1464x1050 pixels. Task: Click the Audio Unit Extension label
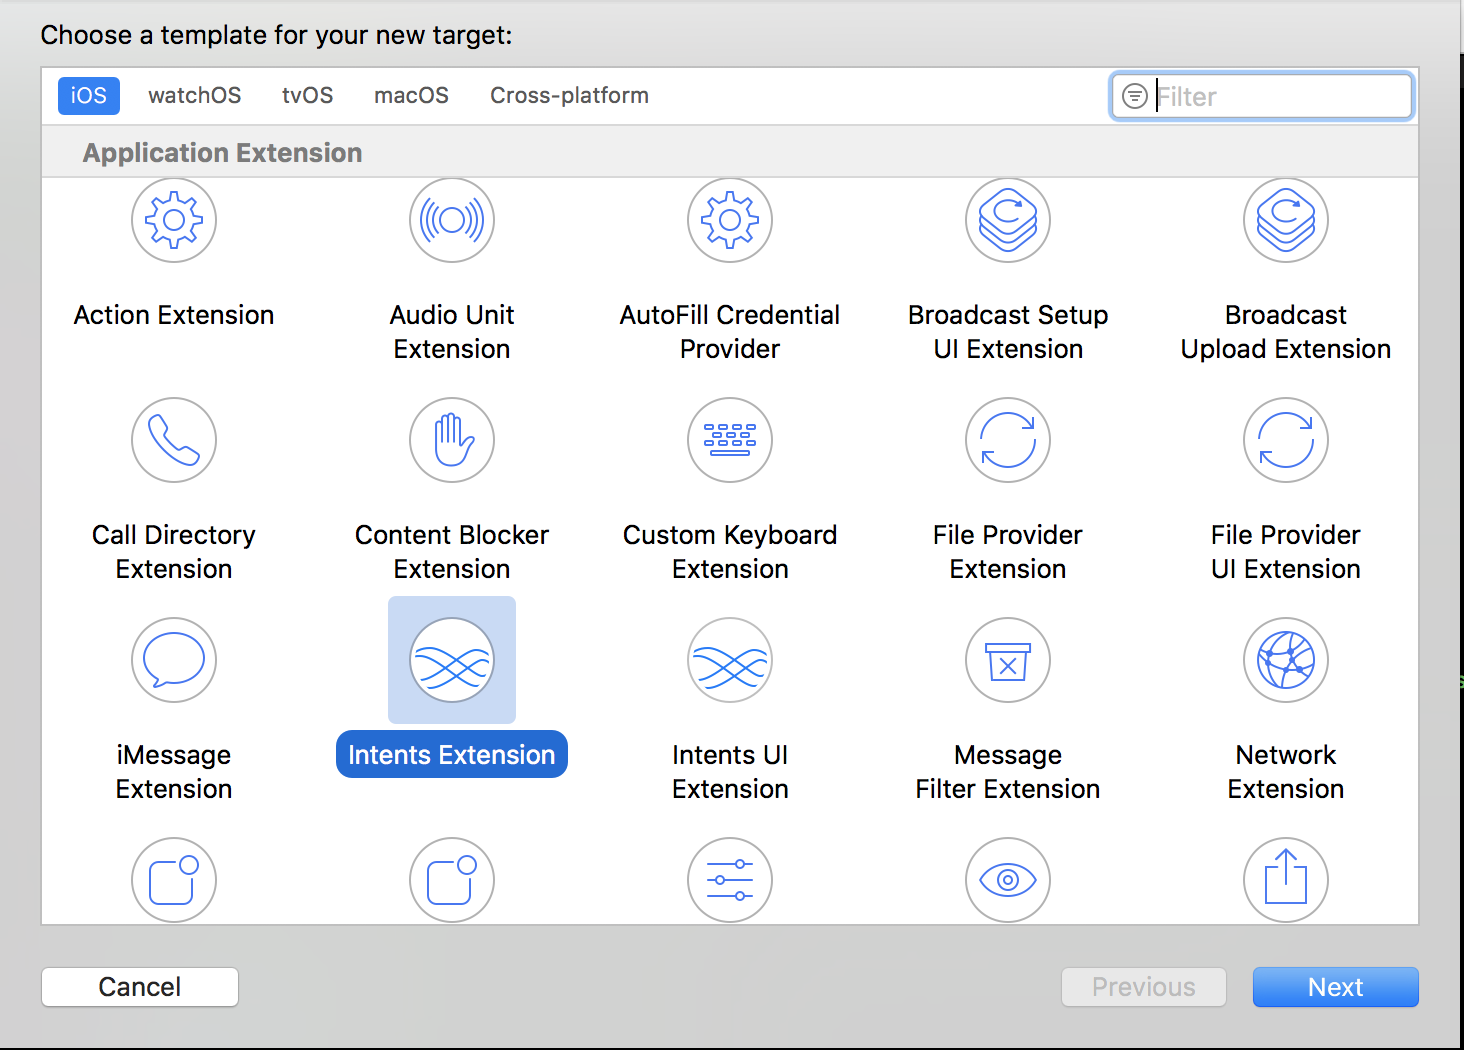[x=452, y=332]
